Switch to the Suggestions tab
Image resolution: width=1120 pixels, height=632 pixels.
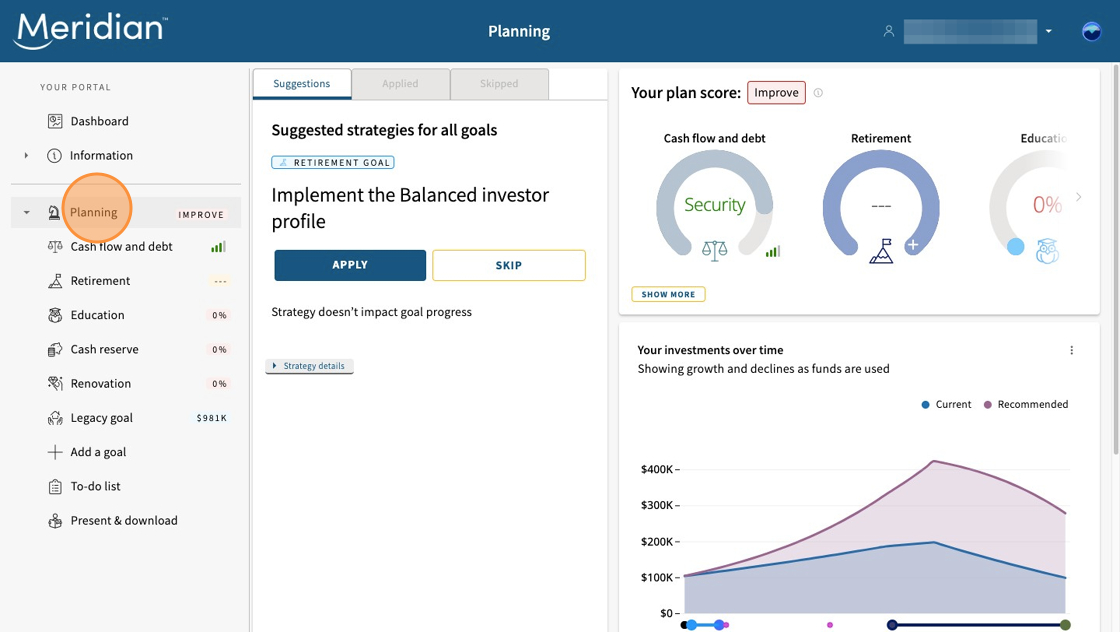point(301,84)
